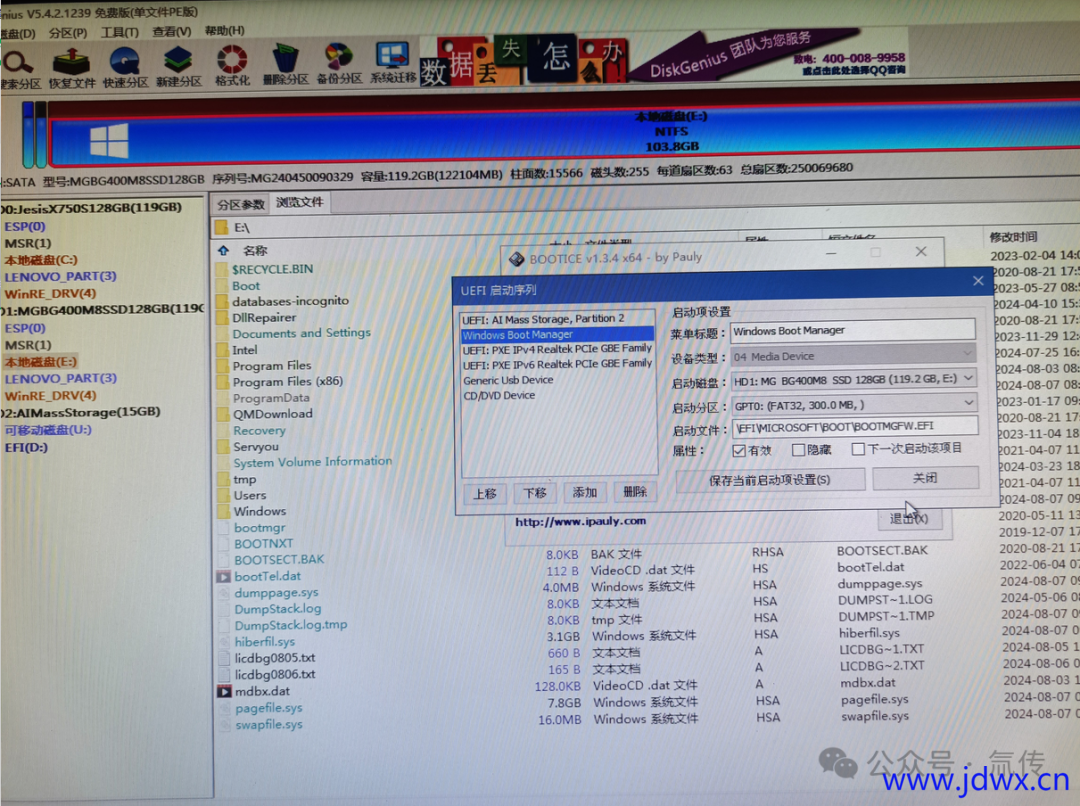Image resolution: width=1080 pixels, height=806 pixels.
Task: Close the UEFI 启动序列 dialog
Action: [x=978, y=281]
